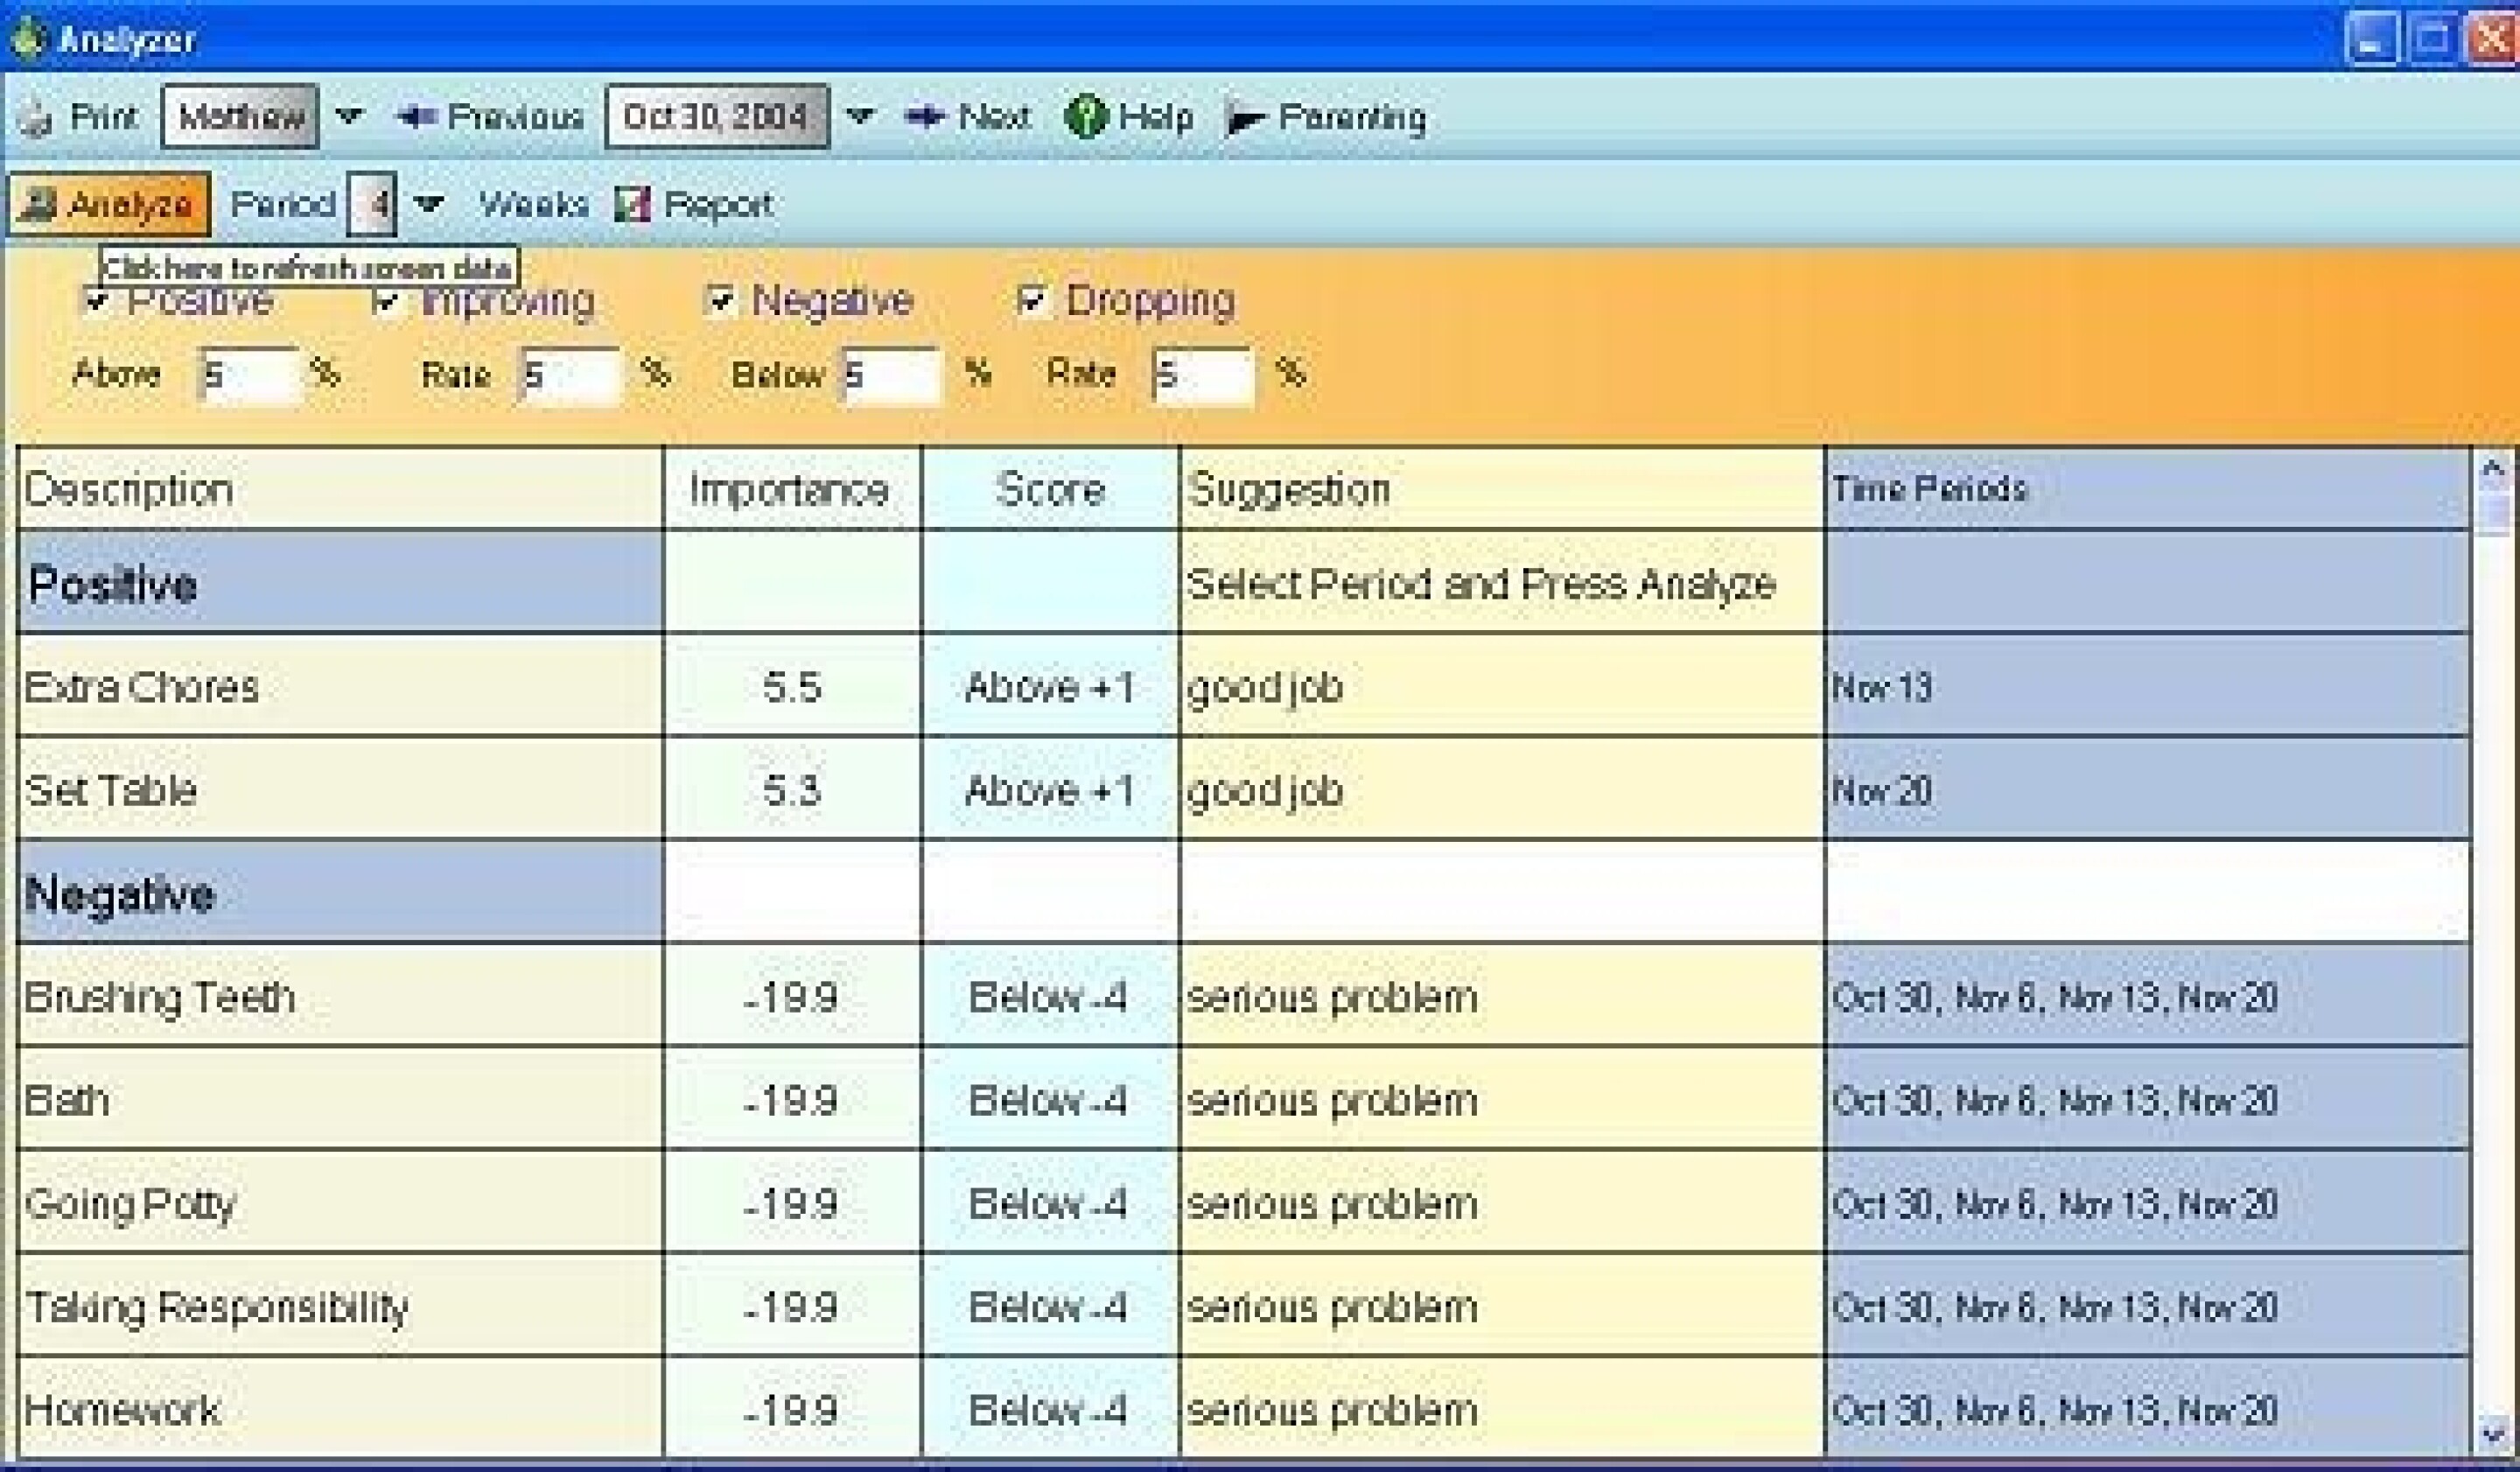2520x1472 pixels.
Task: Open the date dropdown beside Oct 30, 2004
Action: point(859,116)
